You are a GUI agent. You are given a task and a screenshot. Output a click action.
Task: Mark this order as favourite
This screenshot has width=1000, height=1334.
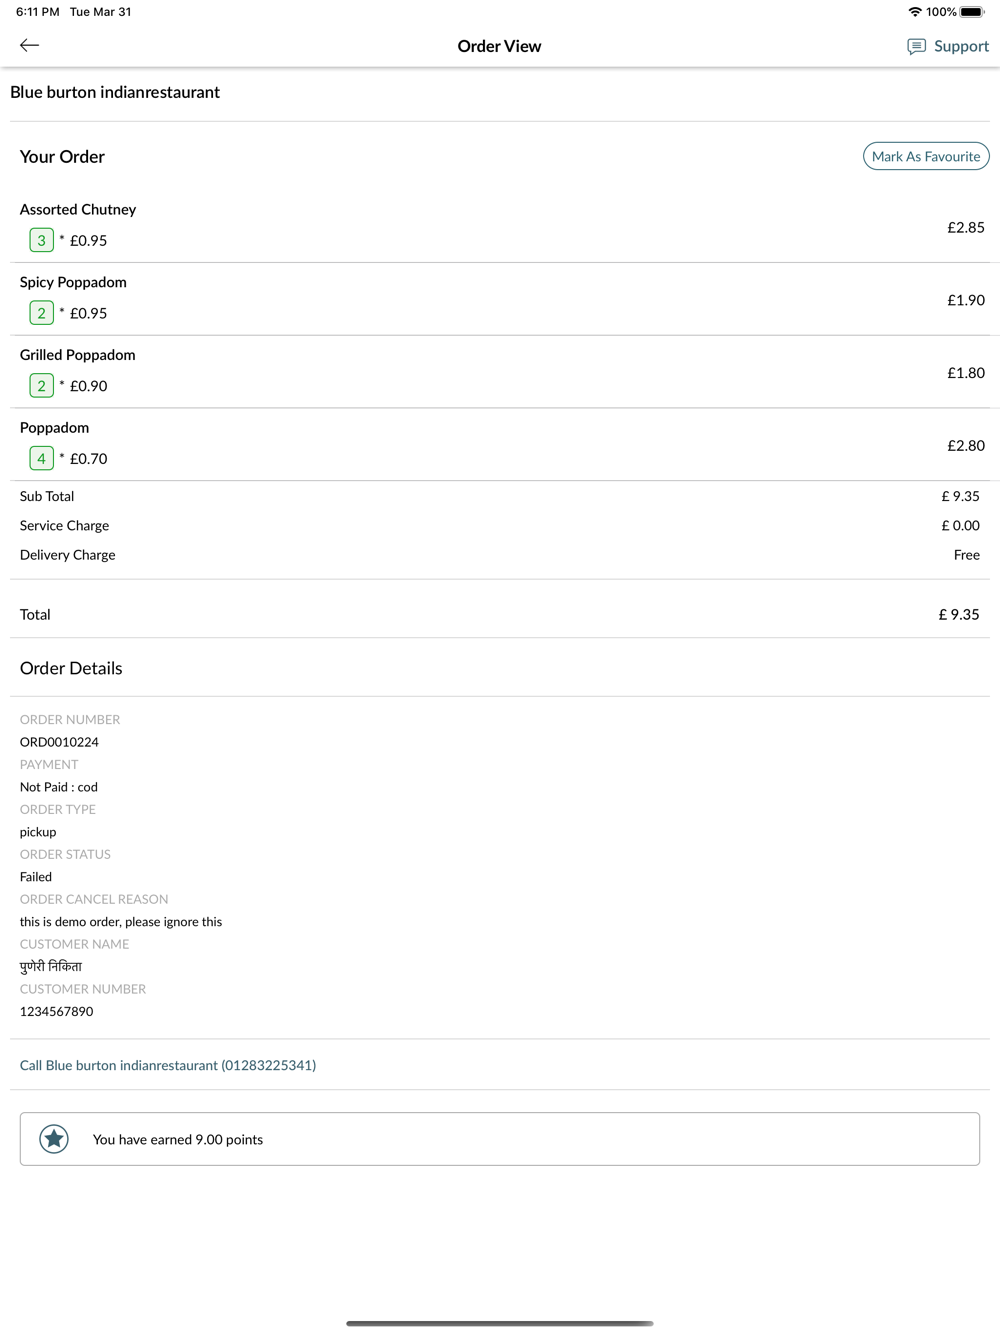click(x=926, y=156)
